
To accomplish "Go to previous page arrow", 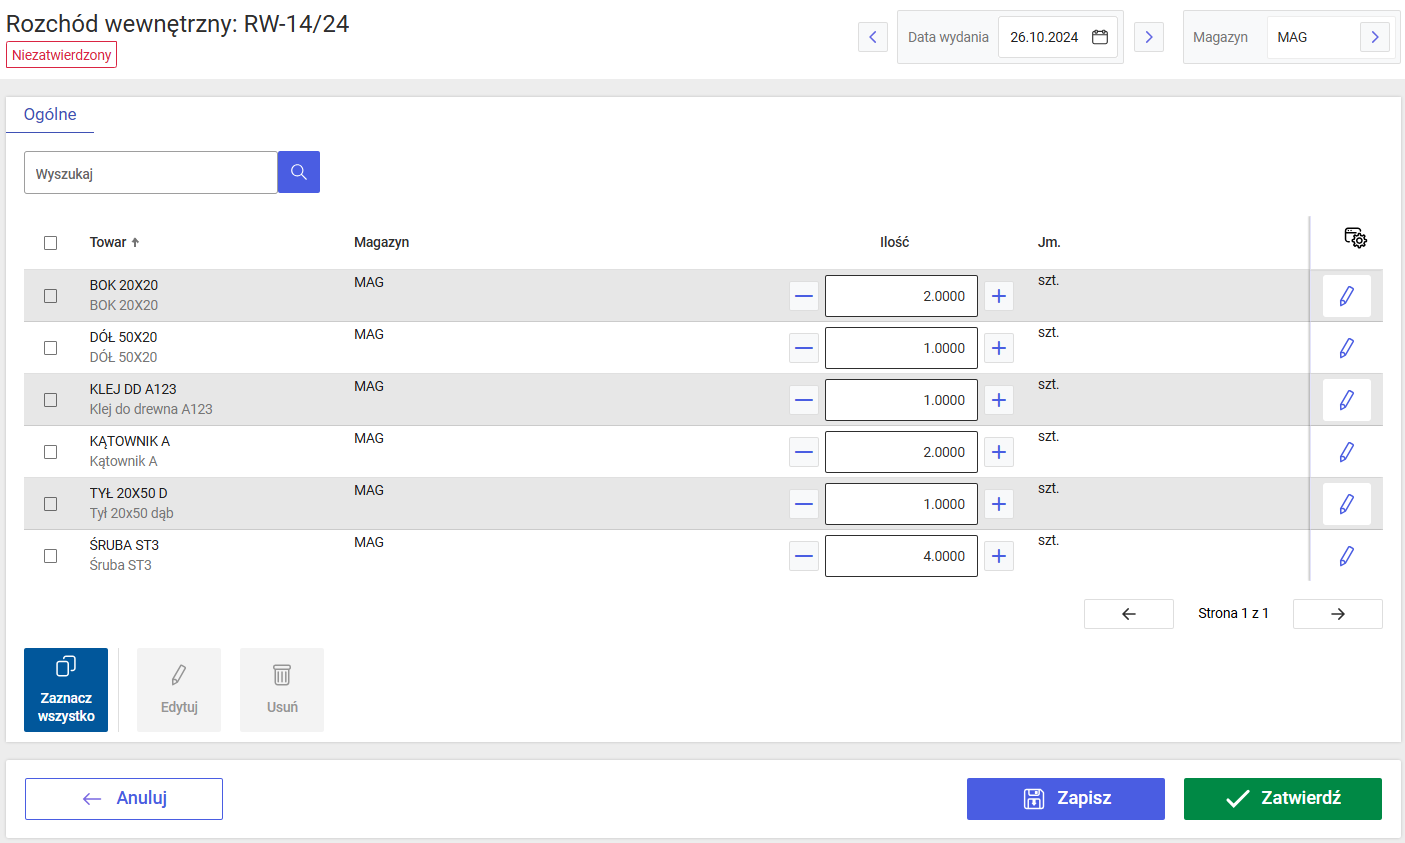I will 1129,614.
